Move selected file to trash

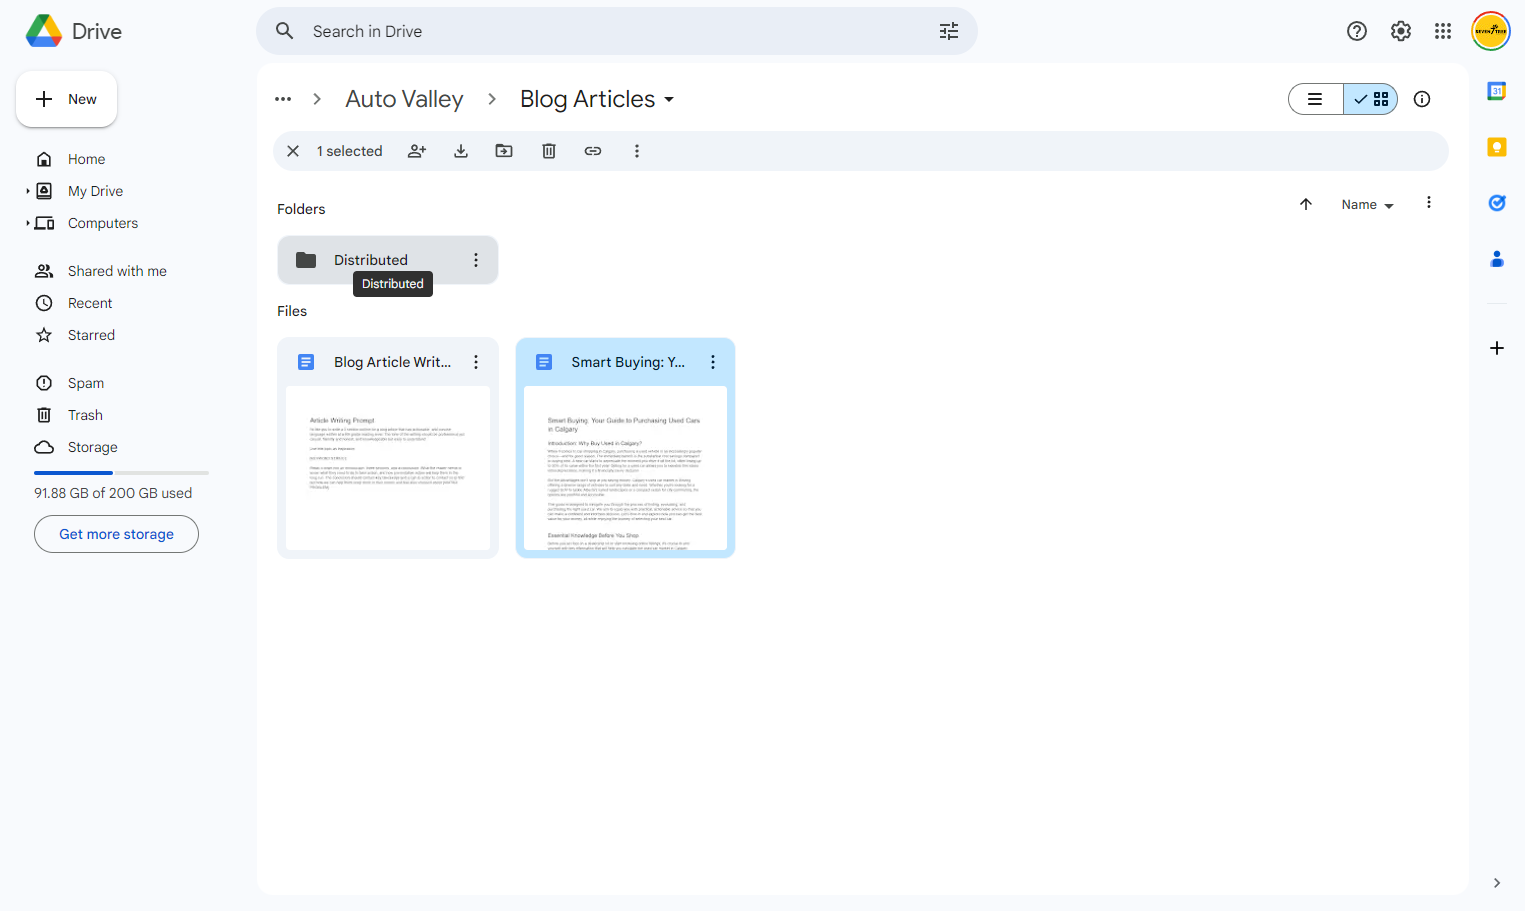[549, 151]
